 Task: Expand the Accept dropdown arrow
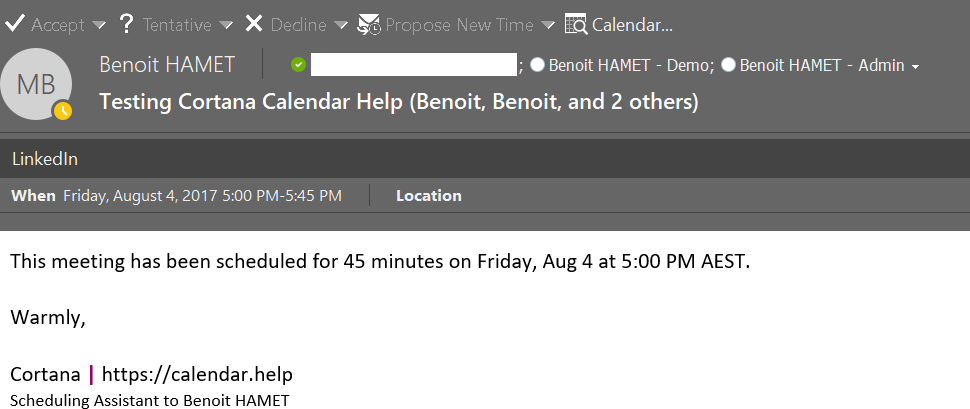98,24
